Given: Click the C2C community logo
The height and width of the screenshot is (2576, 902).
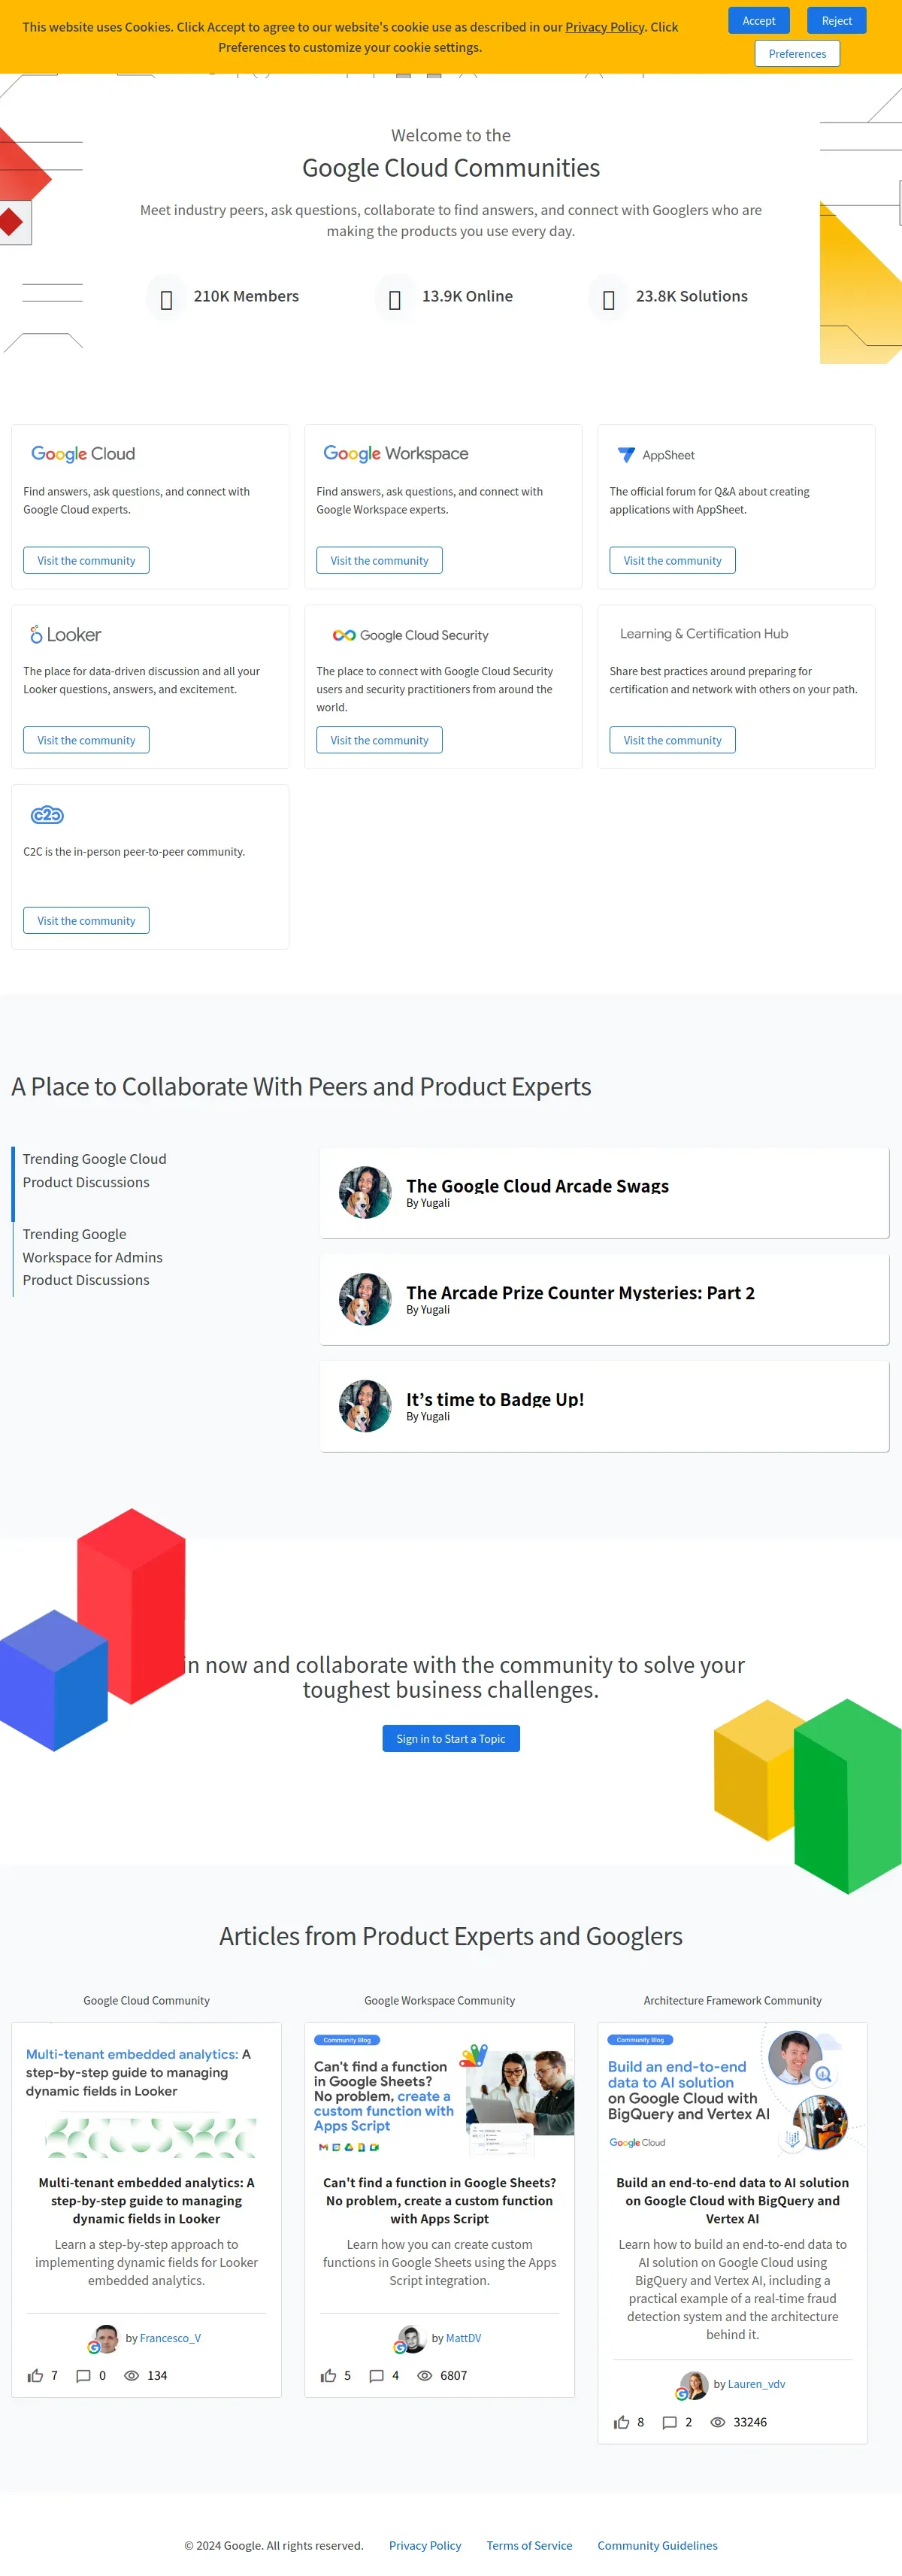Looking at the screenshot, I should point(47,814).
